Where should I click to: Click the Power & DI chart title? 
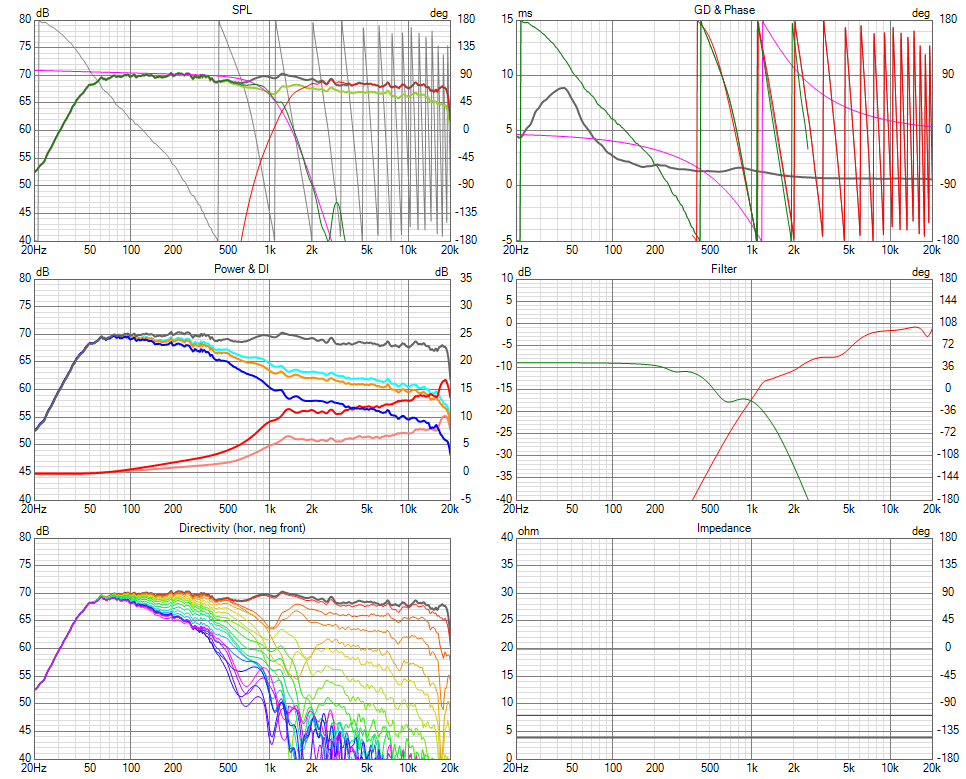click(x=241, y=269)
